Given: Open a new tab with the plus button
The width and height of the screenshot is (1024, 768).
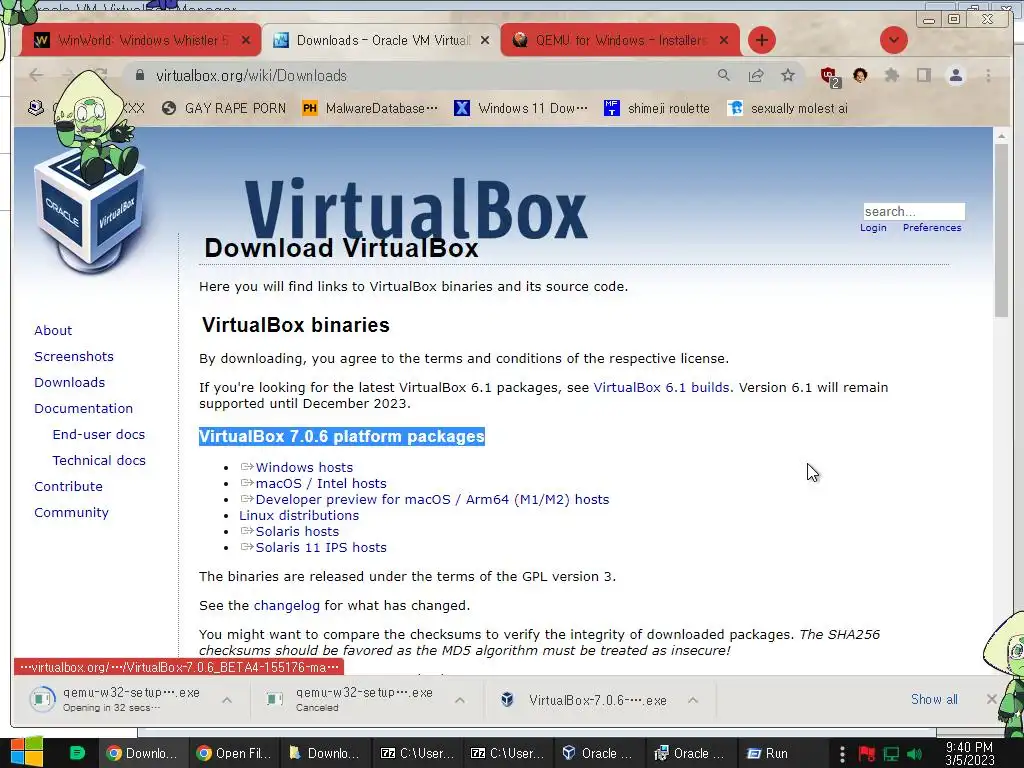Looking at the screenshot, I should (x=761, y=40).
